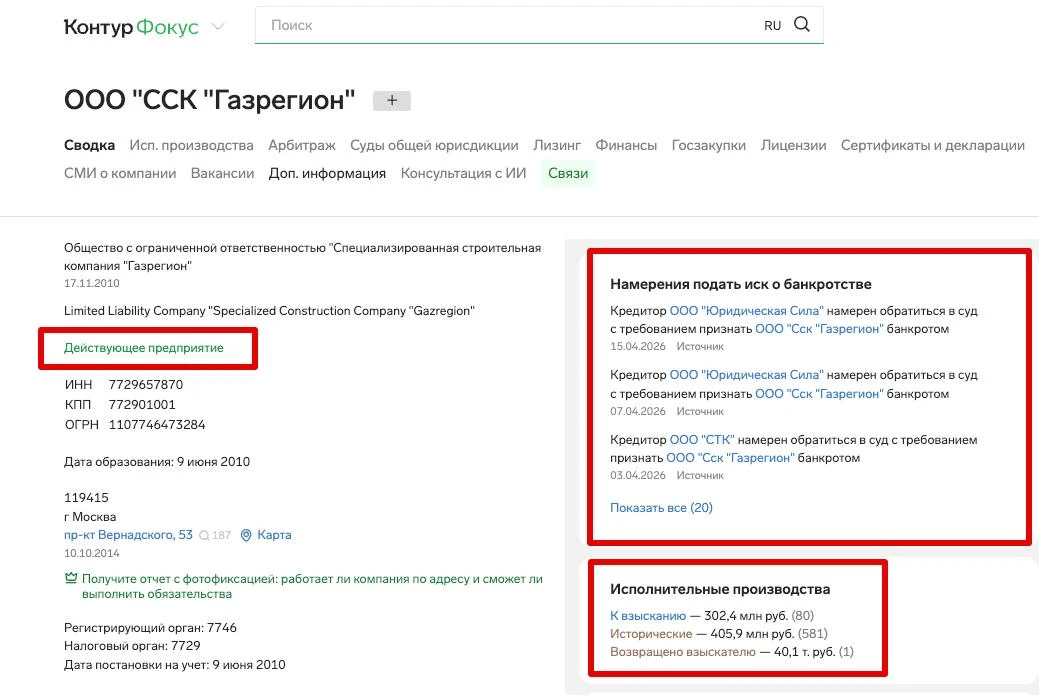Click the map pin icon near Карта
Screen dimensions: 1039x695
pyautogui.click(x=246, y=535)
